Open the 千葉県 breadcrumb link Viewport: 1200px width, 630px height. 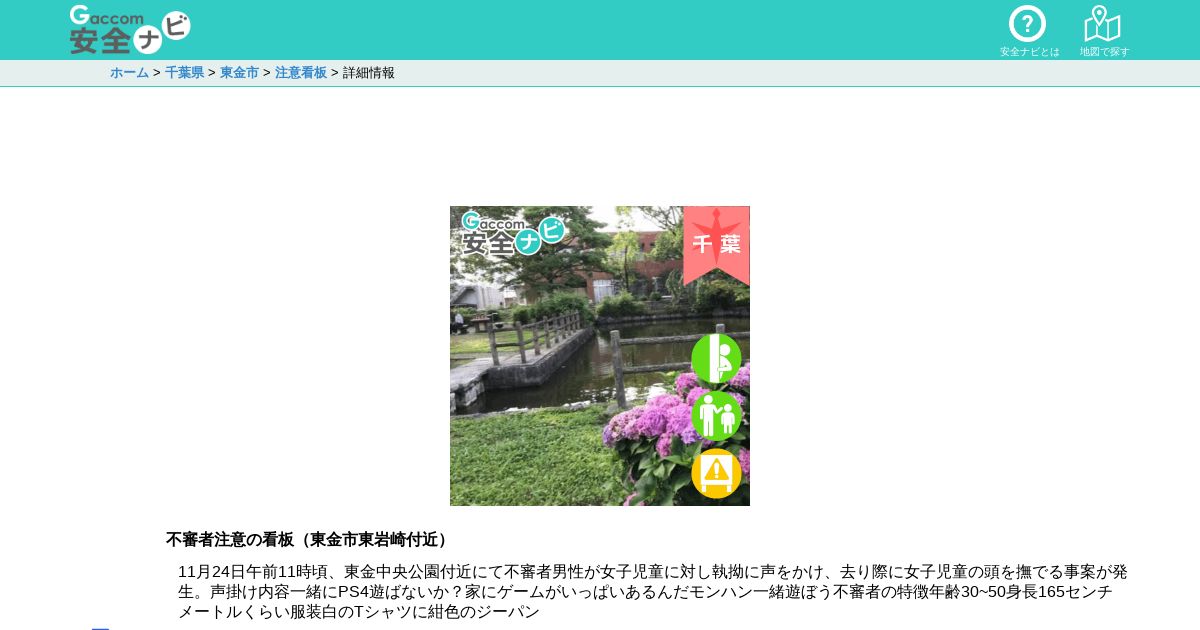(184, 73)
